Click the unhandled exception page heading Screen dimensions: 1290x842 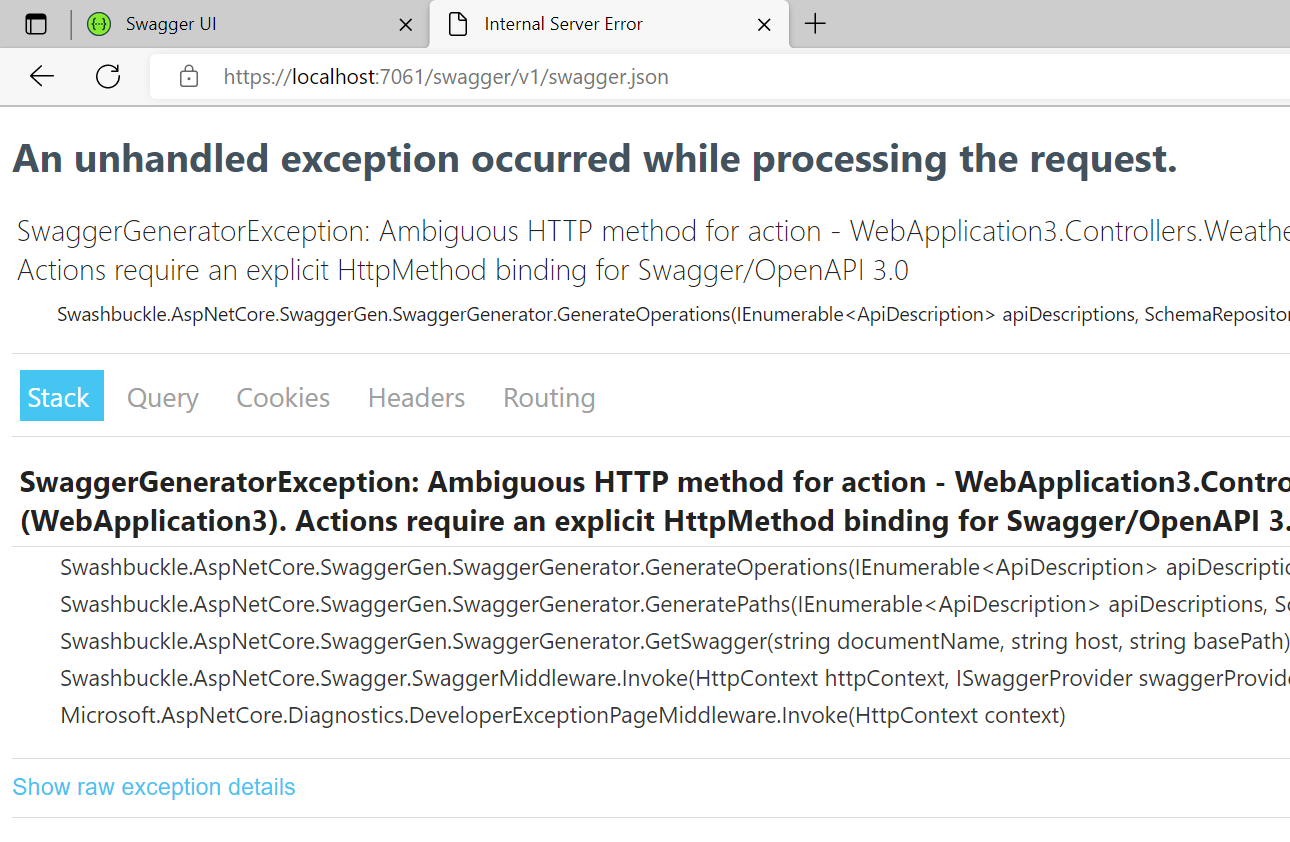tap(594, 159)
